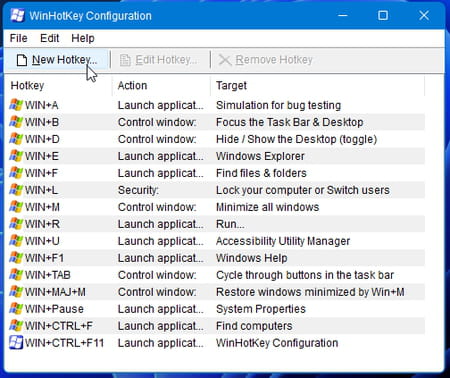Screen dimensions: 450x378
Task: Click 'Control window:' action in WIN+TAB row
Action: tap(157, 275)
